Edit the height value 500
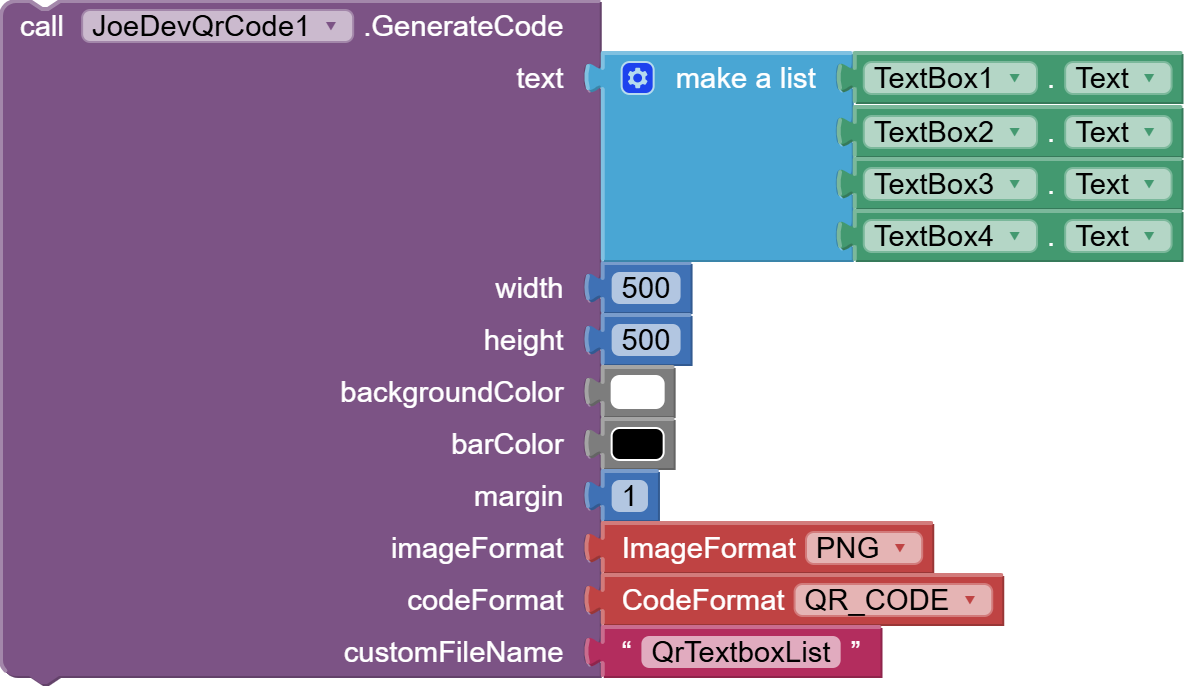This screenshot has width=1184, height=686. pos(645,340)
